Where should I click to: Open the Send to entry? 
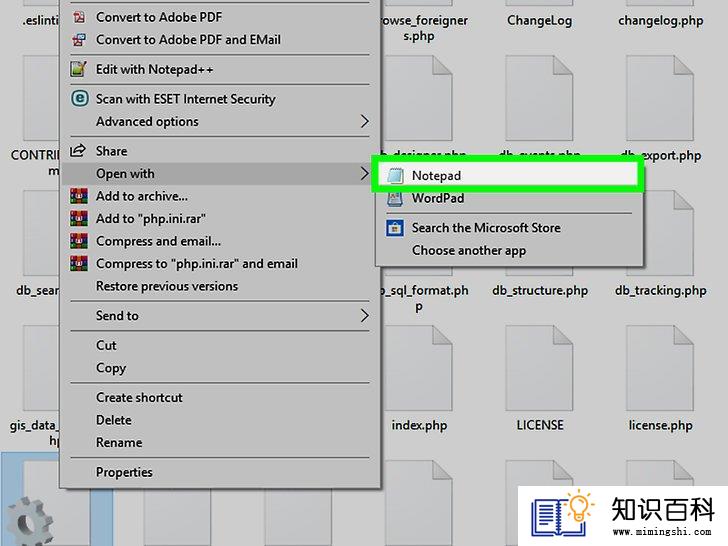tap(221, 316)
